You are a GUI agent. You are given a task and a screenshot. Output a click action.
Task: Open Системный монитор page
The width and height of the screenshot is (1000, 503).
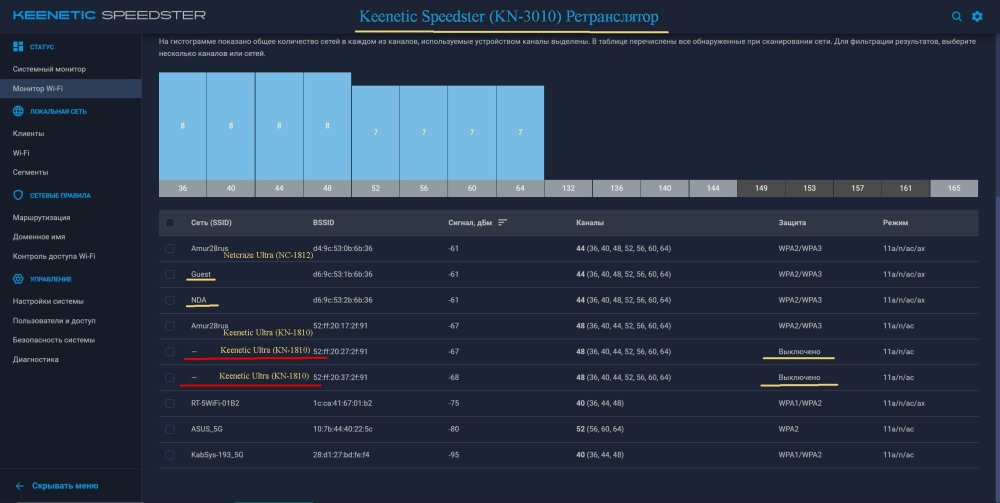coord(49,69)
